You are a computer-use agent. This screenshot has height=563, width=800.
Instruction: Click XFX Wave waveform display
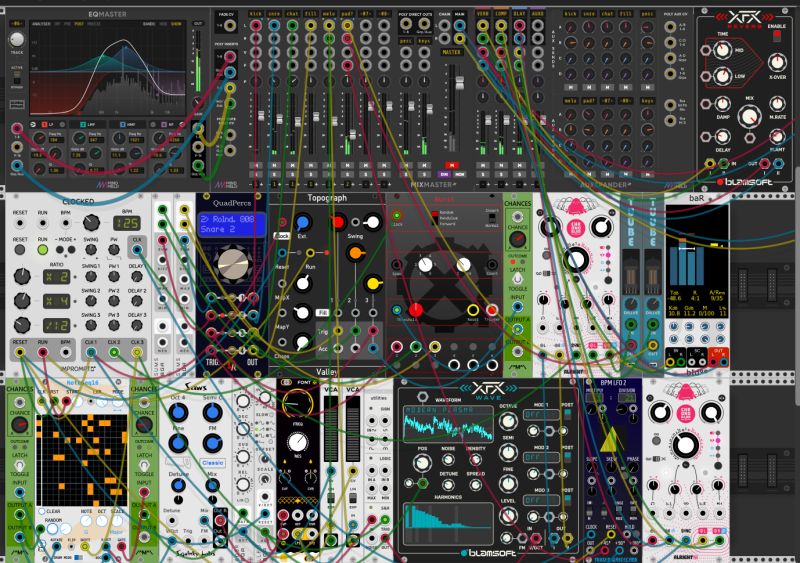[x=448, y=424]
